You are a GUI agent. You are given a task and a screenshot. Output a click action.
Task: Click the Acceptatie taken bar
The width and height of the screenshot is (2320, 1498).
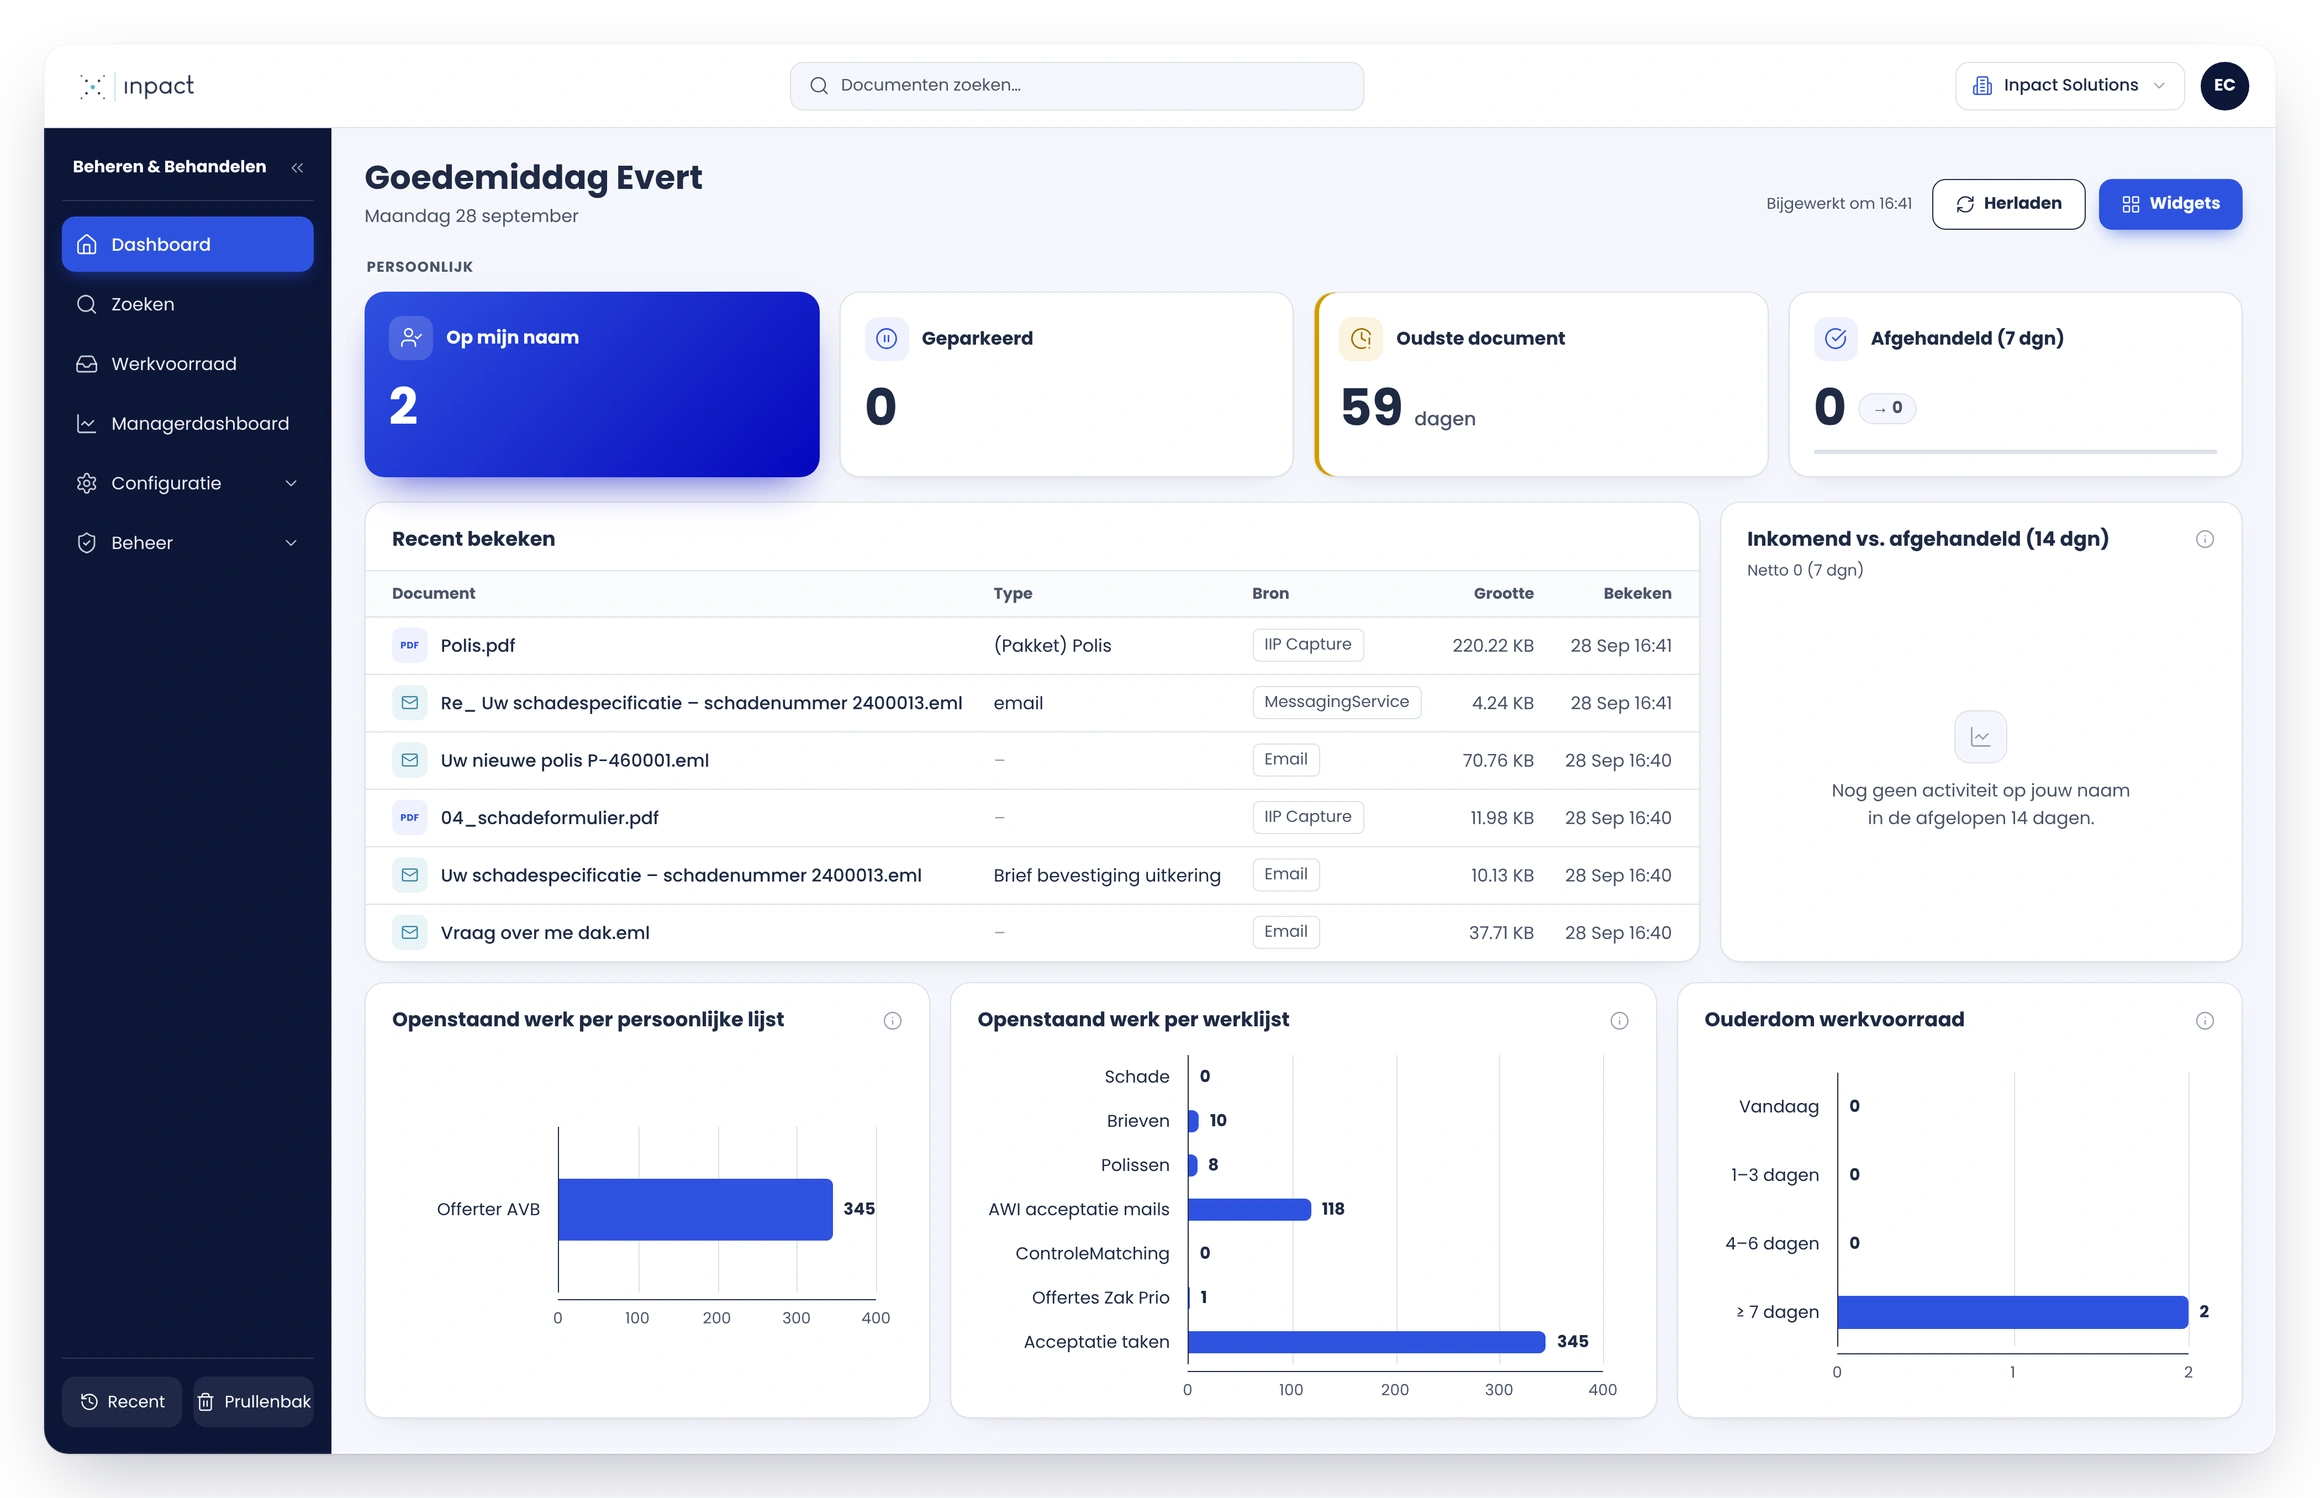point(1366,1342)
